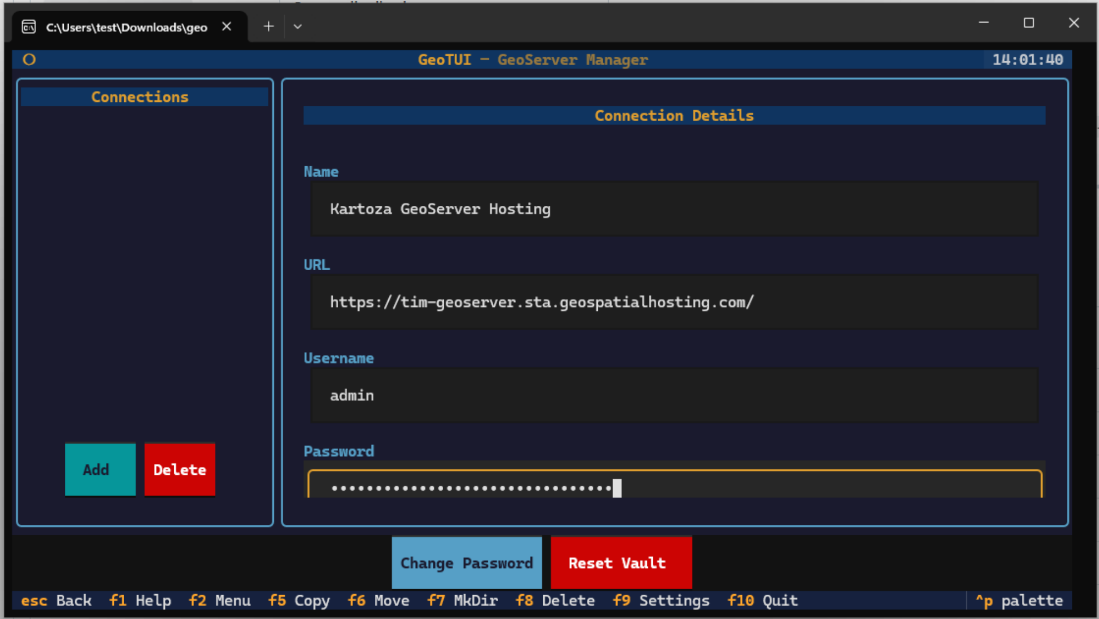Click the Change Password button
This screenshot has height=619, width=1099.
(x=467, y=563)
